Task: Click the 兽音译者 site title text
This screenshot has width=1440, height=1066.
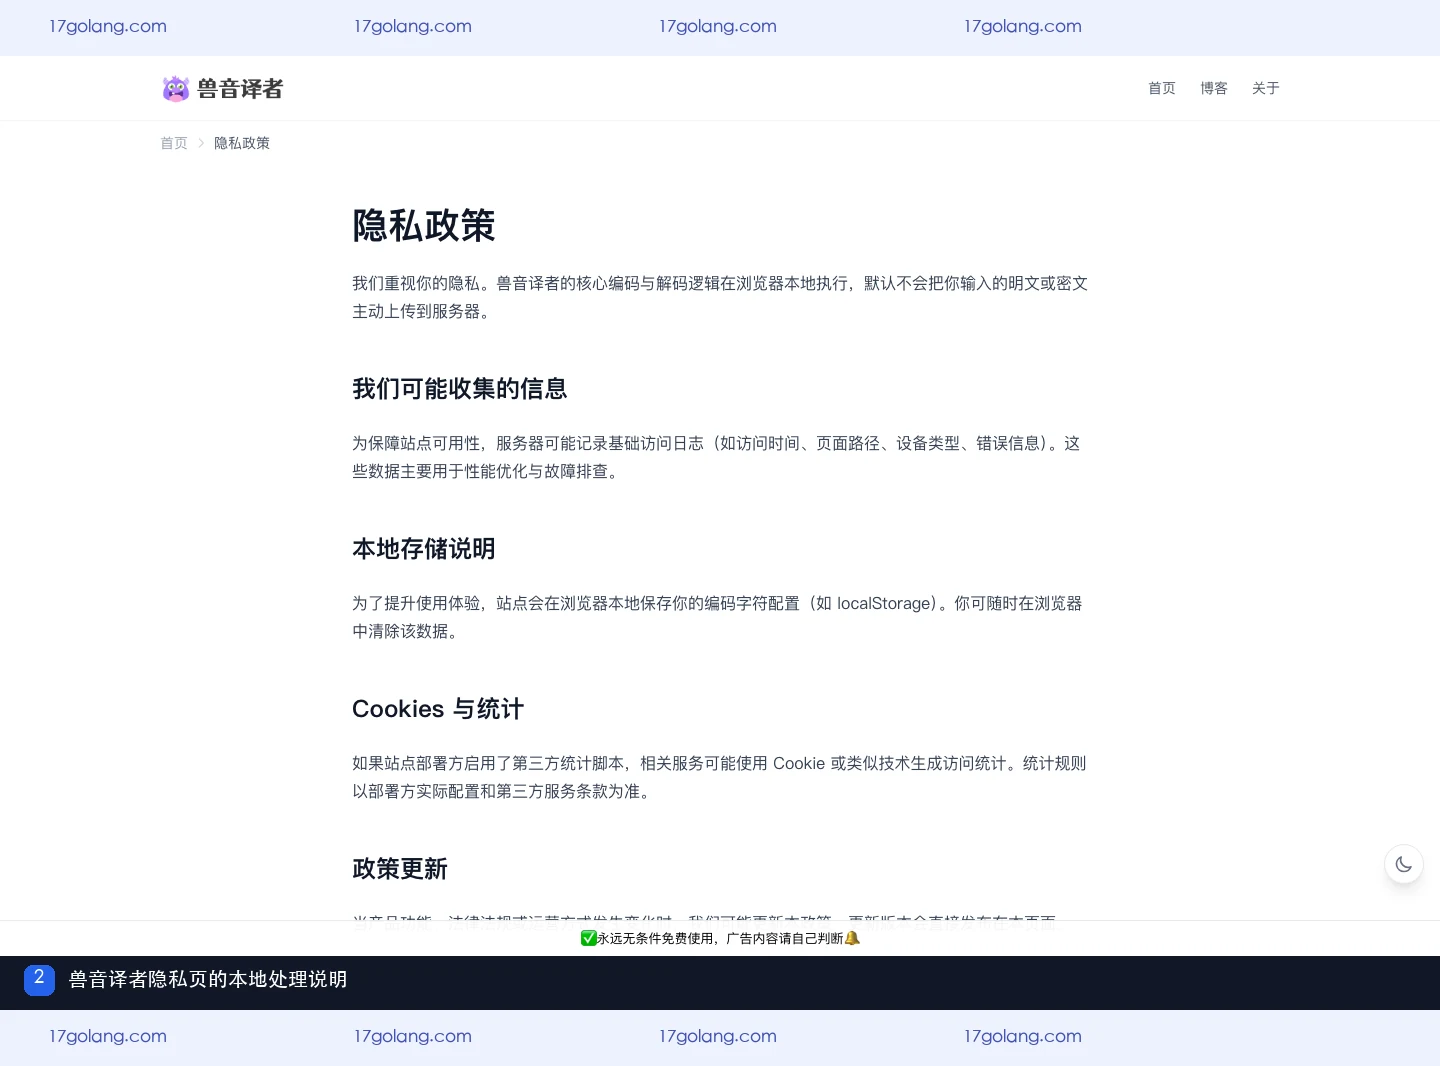Action: coord(240,89)
